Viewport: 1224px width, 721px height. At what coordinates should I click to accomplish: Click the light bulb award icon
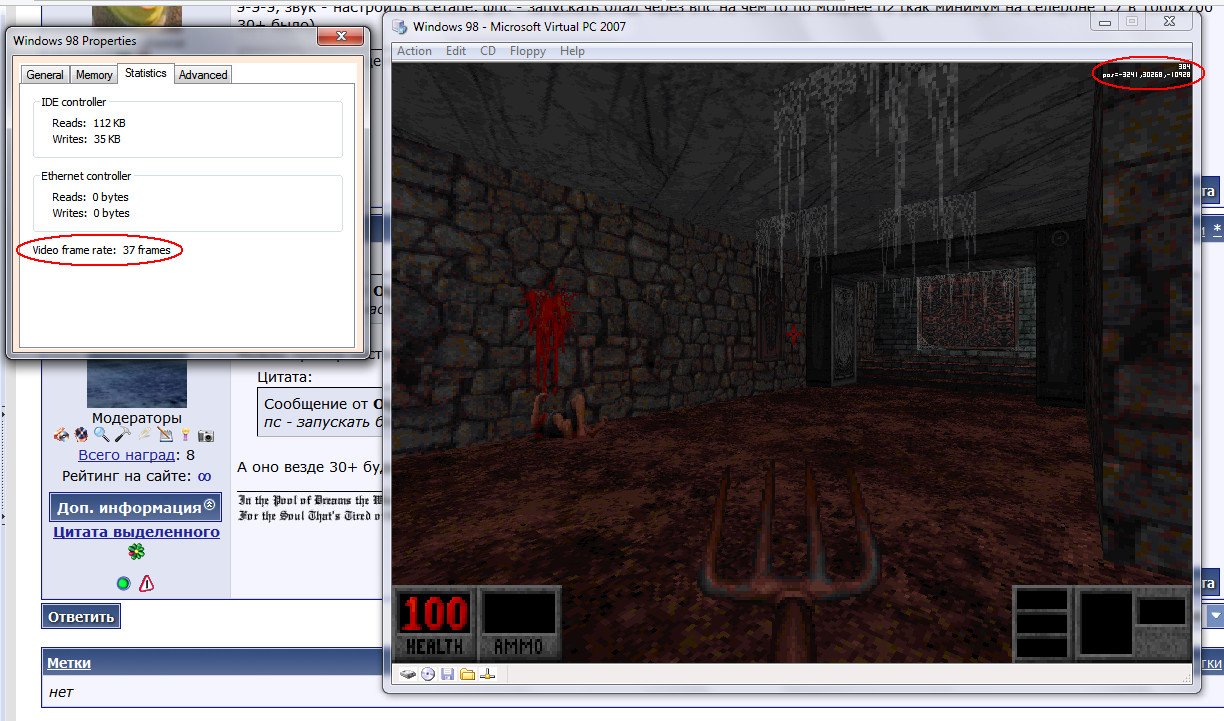click(x=185, y=435)
